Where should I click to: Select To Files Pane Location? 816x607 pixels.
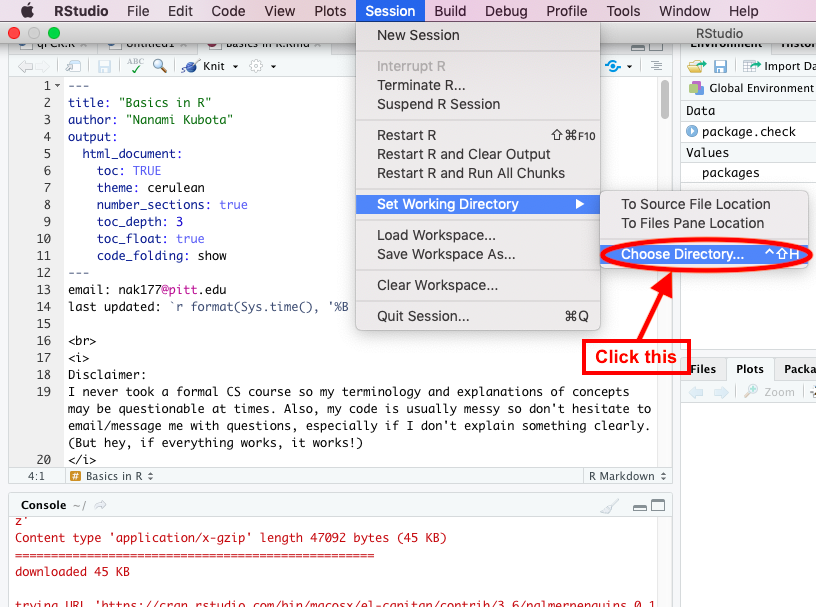[x=704, y=223]
